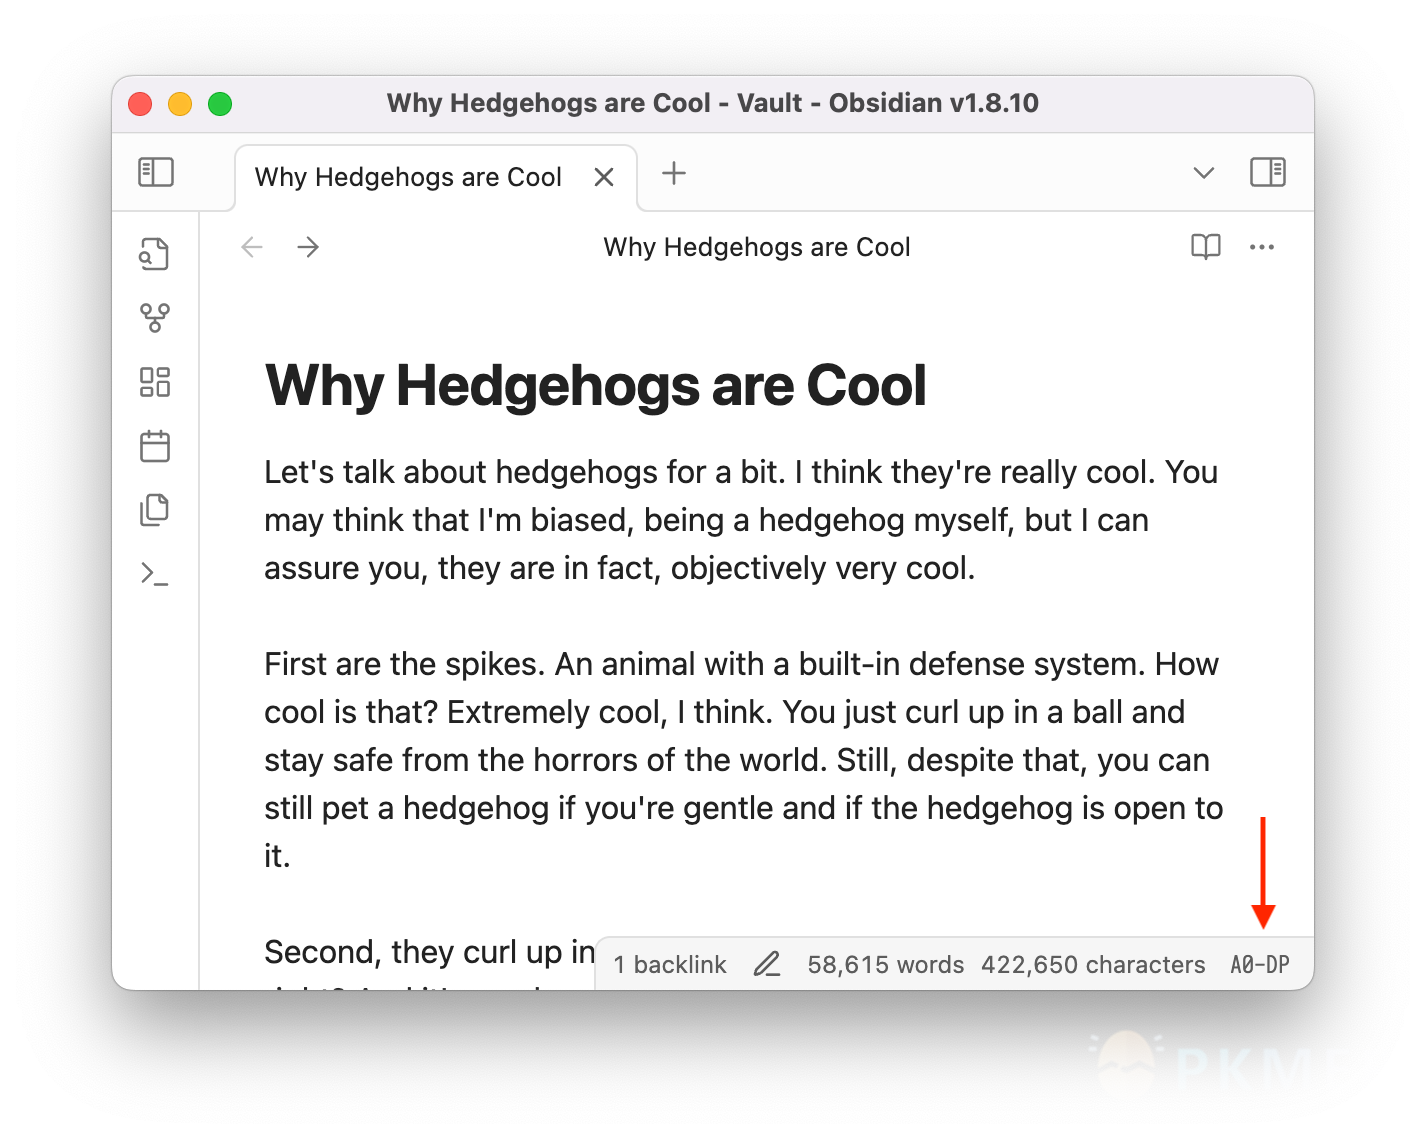Click the 1 backlink status item

point(670,964)
